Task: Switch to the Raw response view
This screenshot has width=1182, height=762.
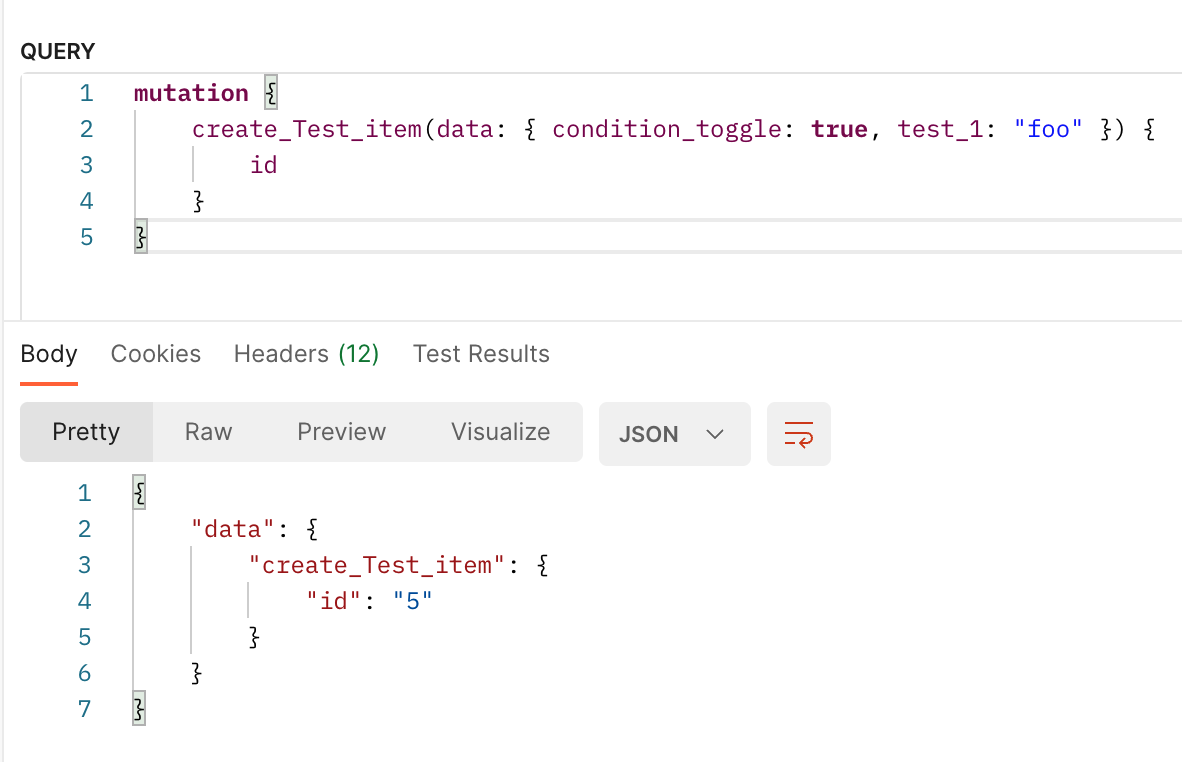Action: 208,432
